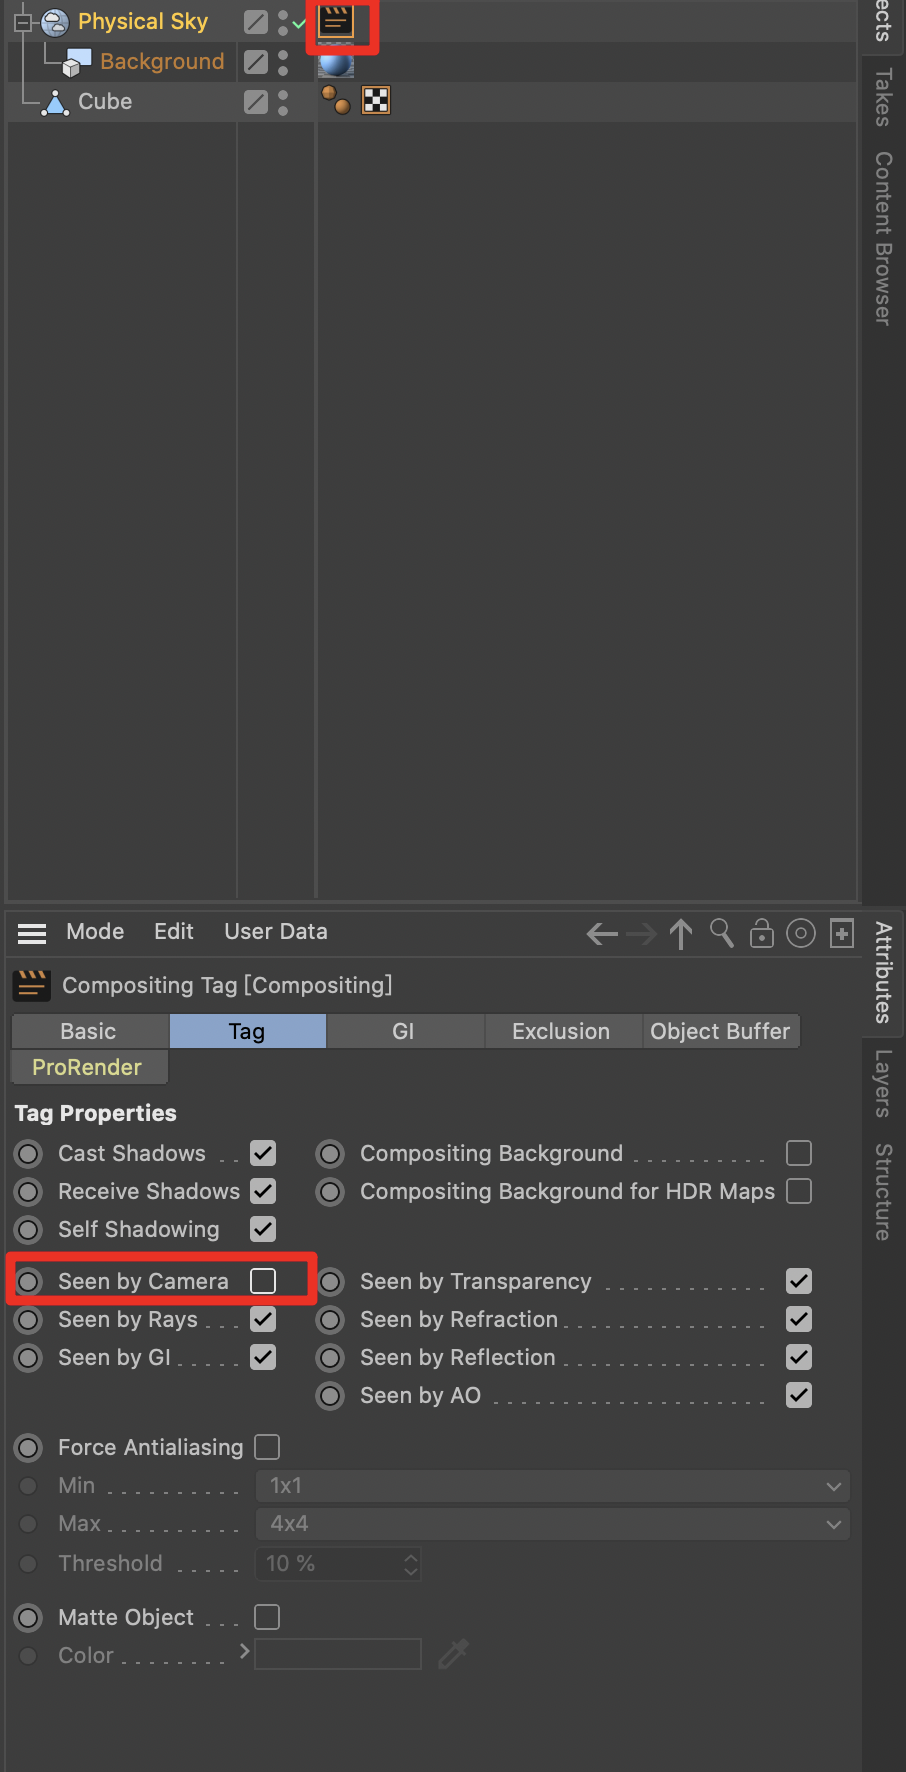The height and width of the screenshot is (1772, 906).
Task: Click the Color eyedropper icon
Action: pos(453,1654)
